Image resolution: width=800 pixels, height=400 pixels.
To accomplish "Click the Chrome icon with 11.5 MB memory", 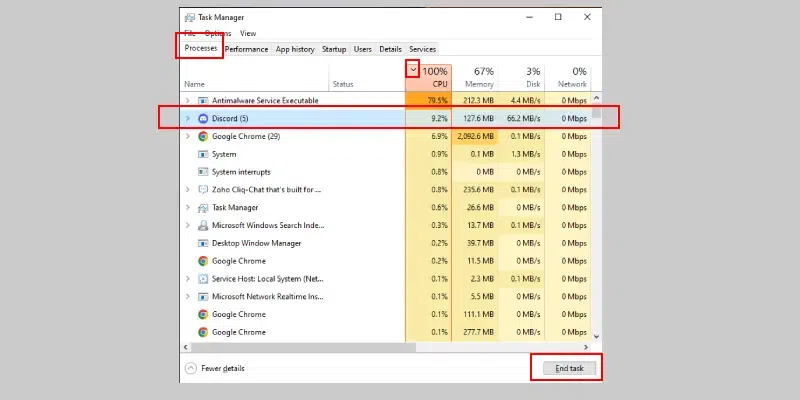I will pyautogui.click(x=203, y=261).
